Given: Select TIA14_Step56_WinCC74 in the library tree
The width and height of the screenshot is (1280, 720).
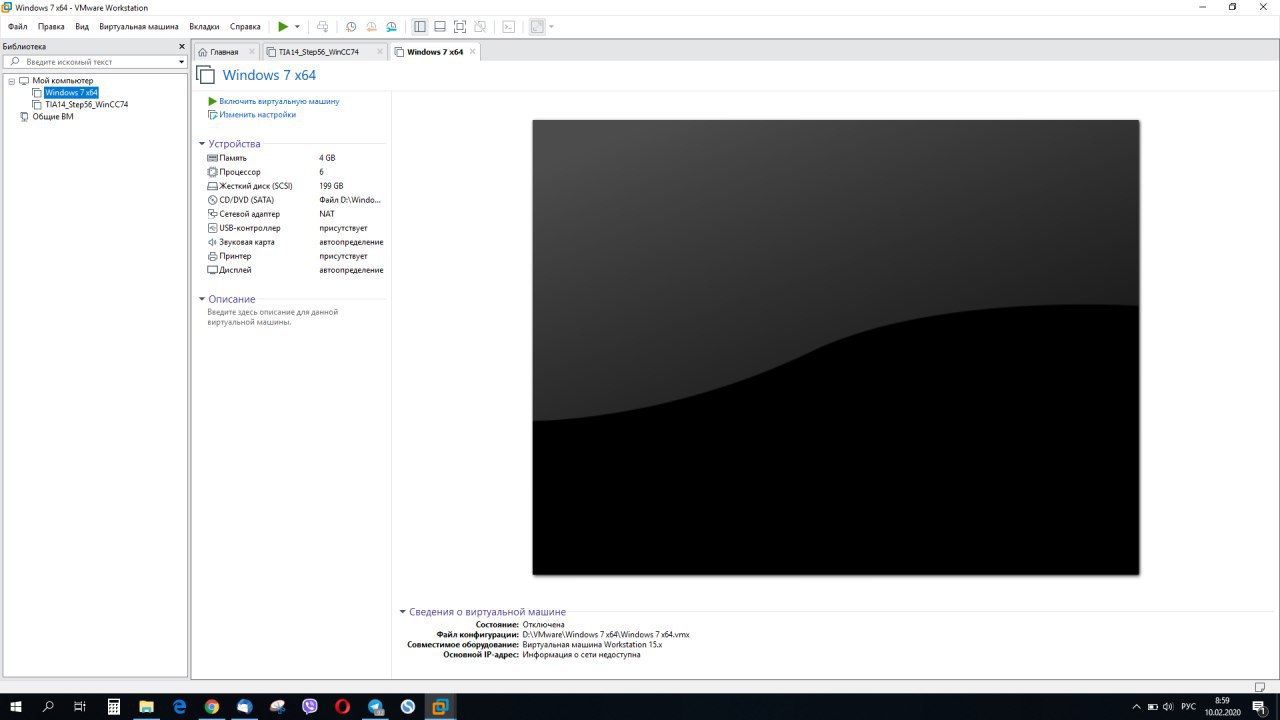Looking at the screenshot, I should pyautogui.click(x=86, y=104).
